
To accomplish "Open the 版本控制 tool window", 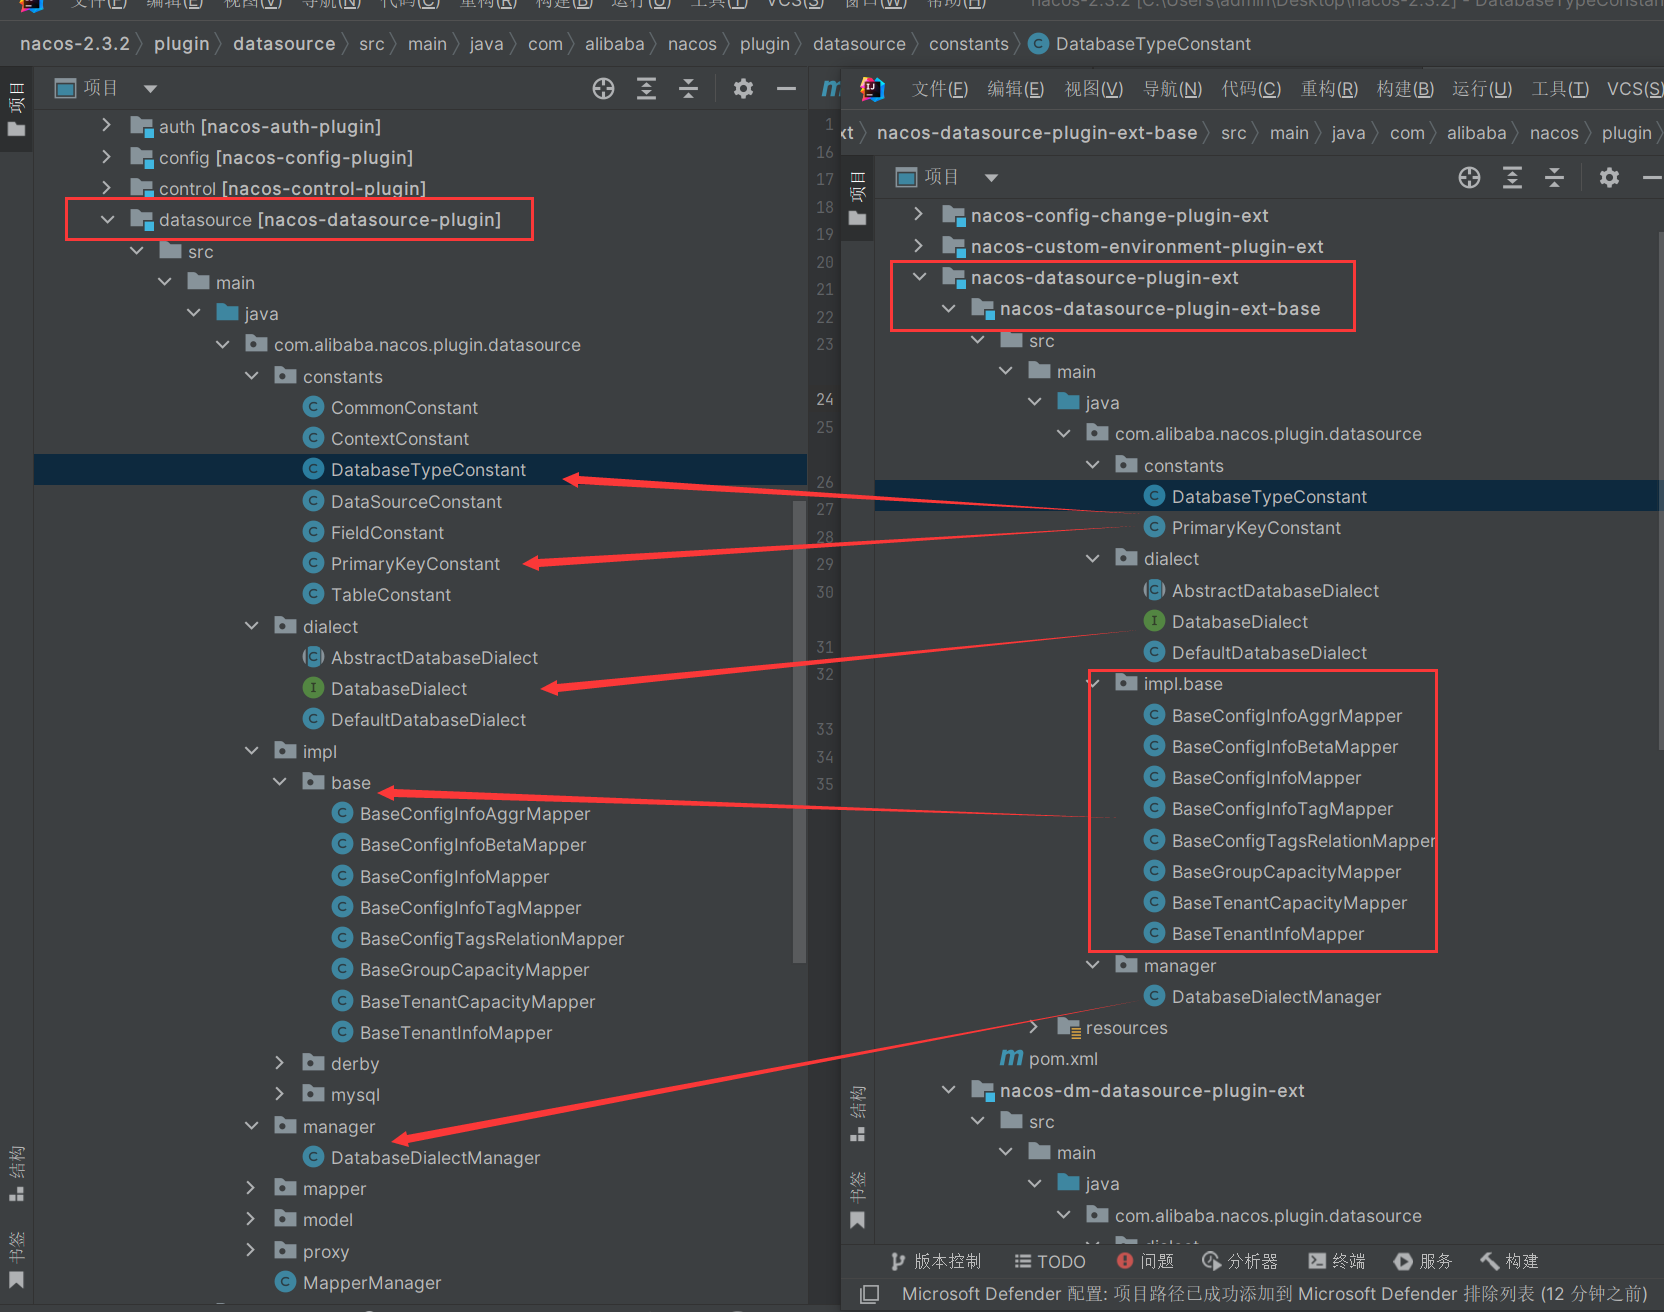I will pyautogui.click(x=935, y=1261).
